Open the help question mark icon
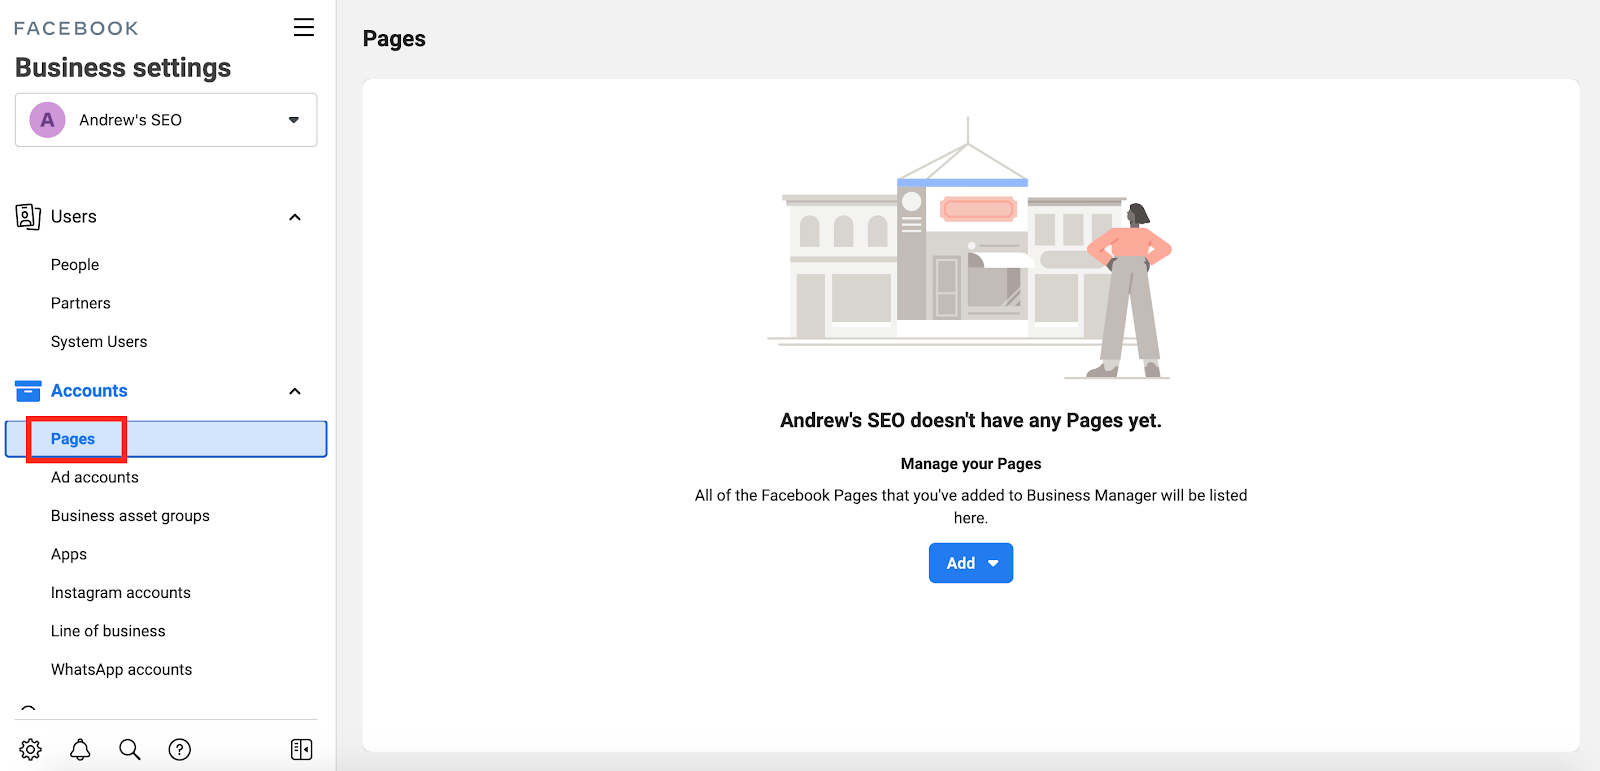The image size is (1600, 771). click(x=180, y=749)
